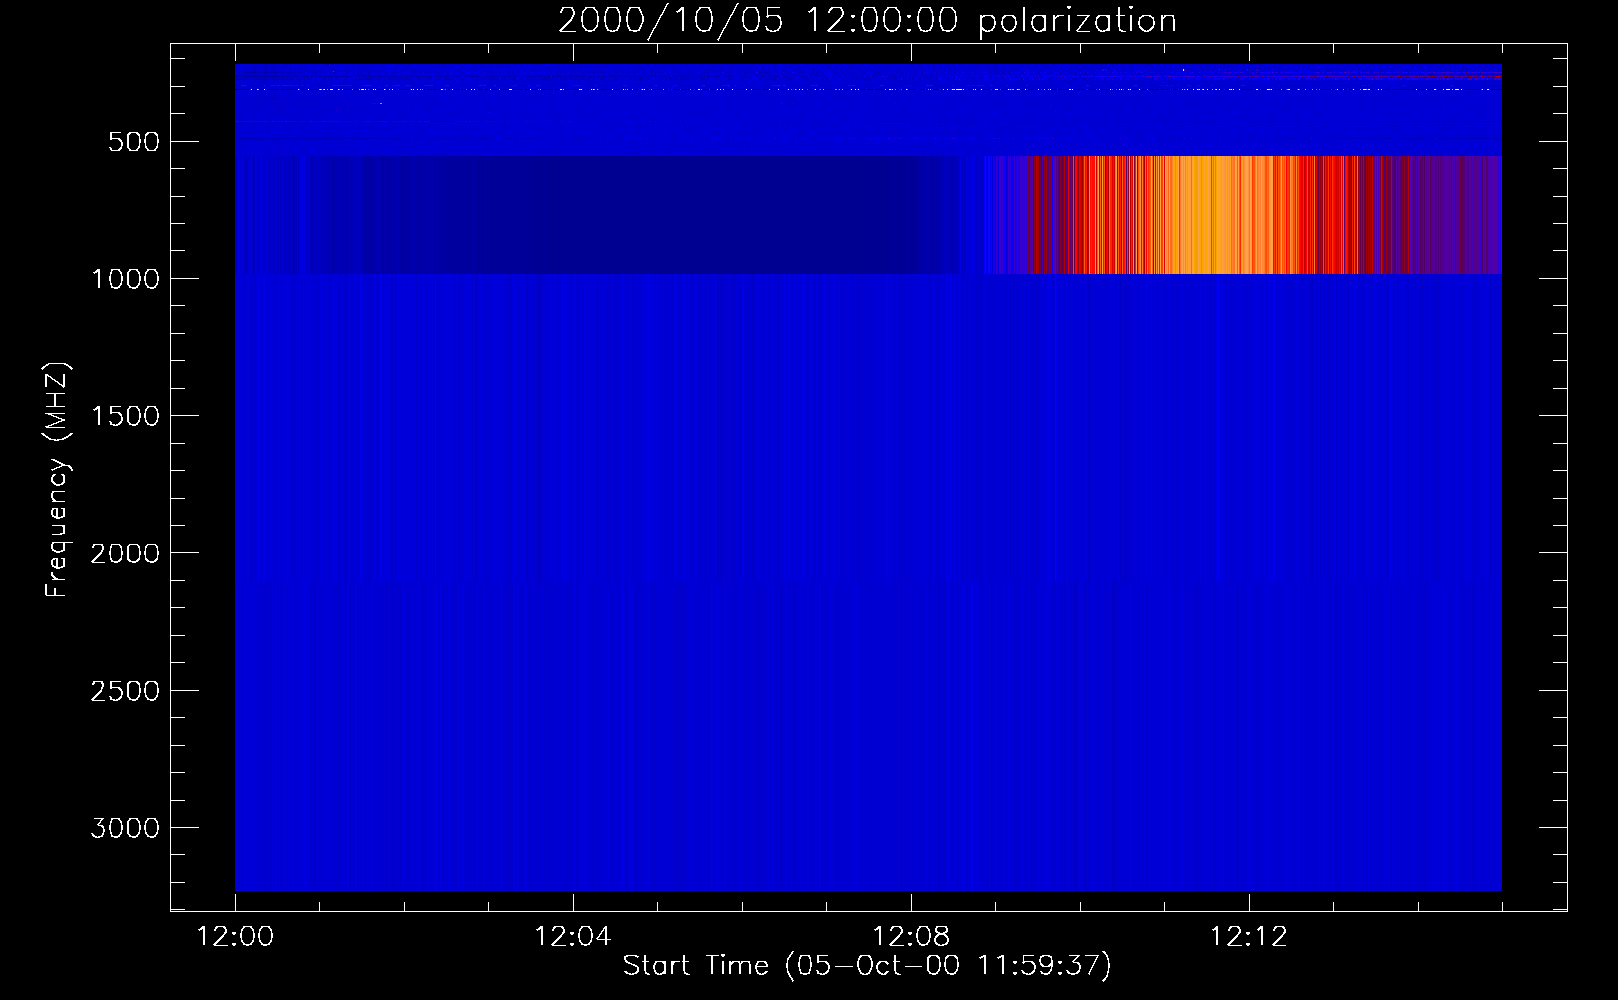
Task: Click the 2500 frequency tick label
Action: tap(125, 691)
